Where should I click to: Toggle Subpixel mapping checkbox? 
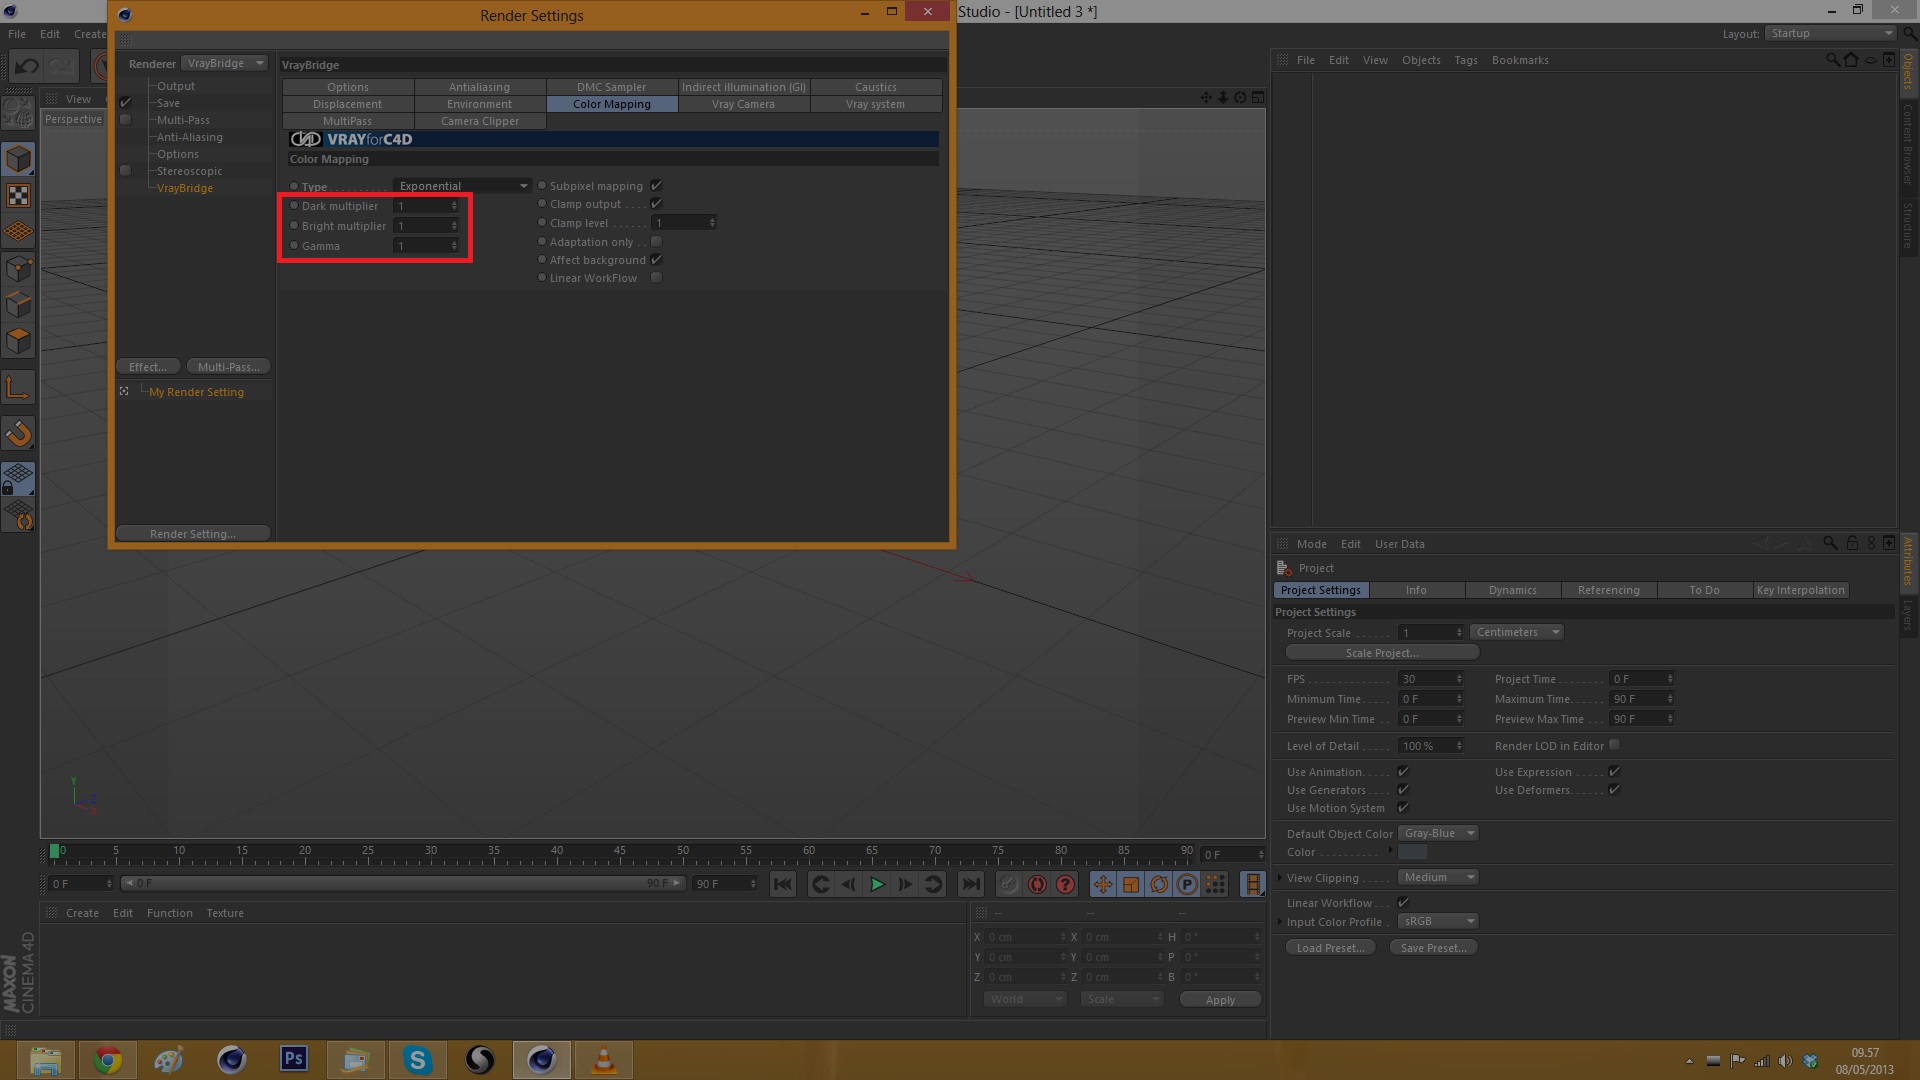click(656, 186)
